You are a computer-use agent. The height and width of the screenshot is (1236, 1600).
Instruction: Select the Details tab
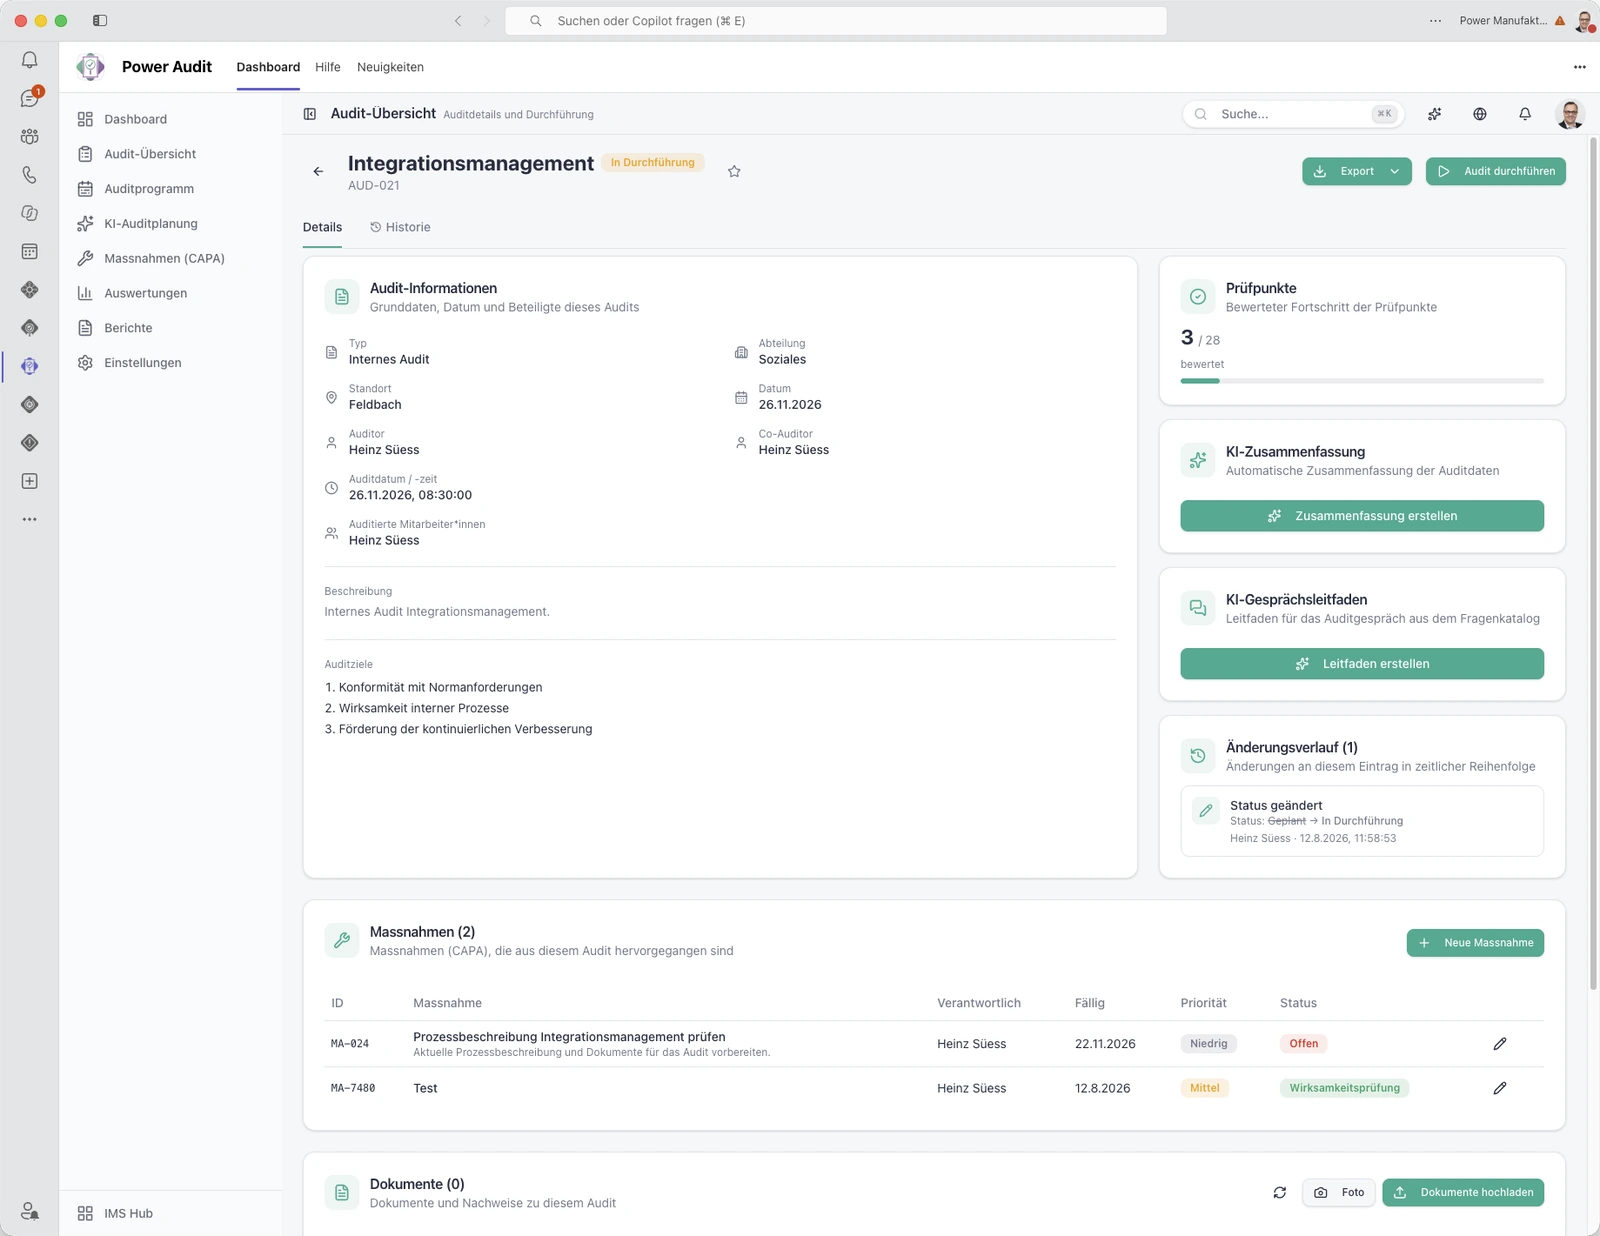tap(322, 227)
